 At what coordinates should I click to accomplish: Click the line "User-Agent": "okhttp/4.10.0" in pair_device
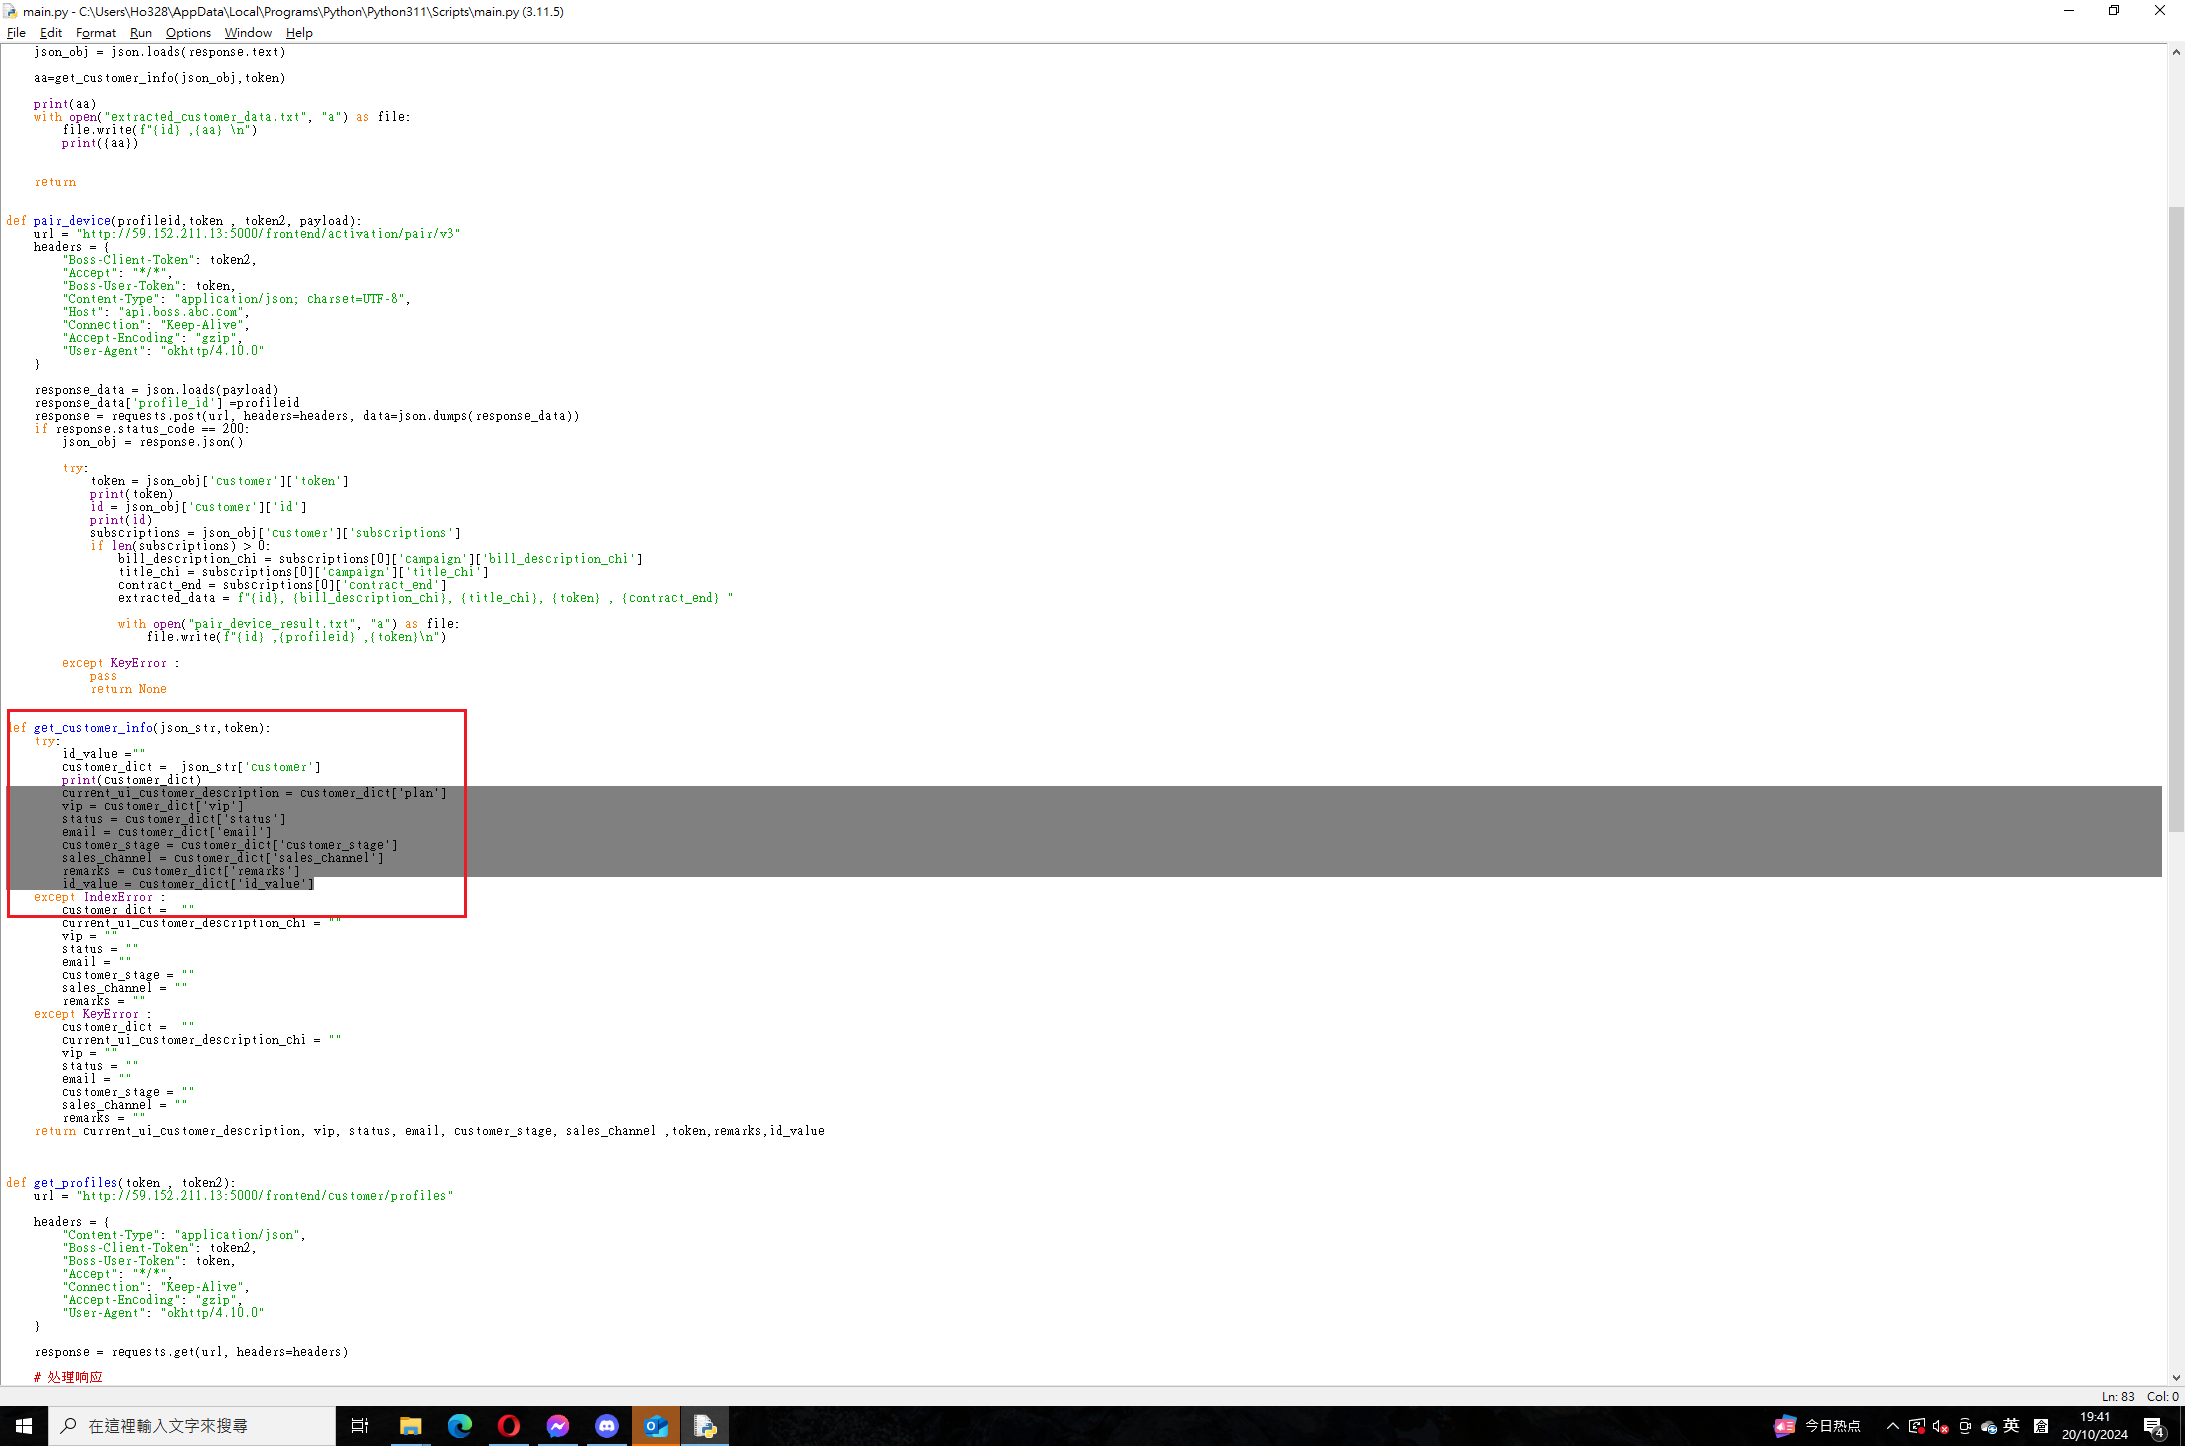pyautogui.click(x=163, y=351)
